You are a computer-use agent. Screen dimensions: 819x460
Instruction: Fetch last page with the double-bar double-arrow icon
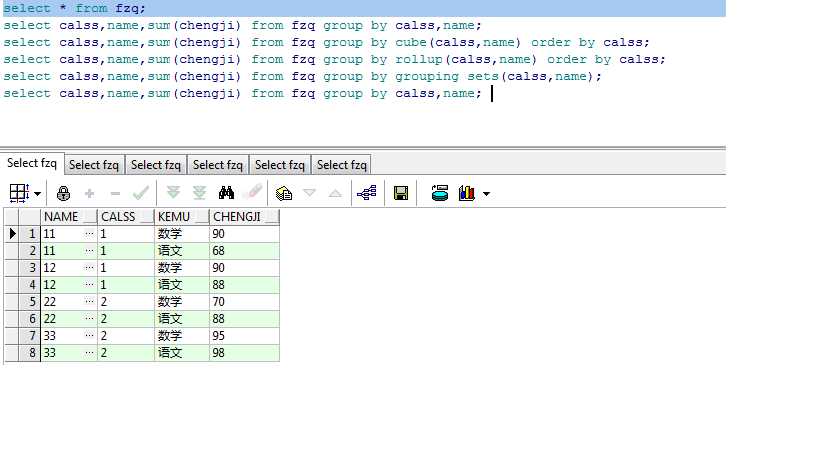[199, 193]
